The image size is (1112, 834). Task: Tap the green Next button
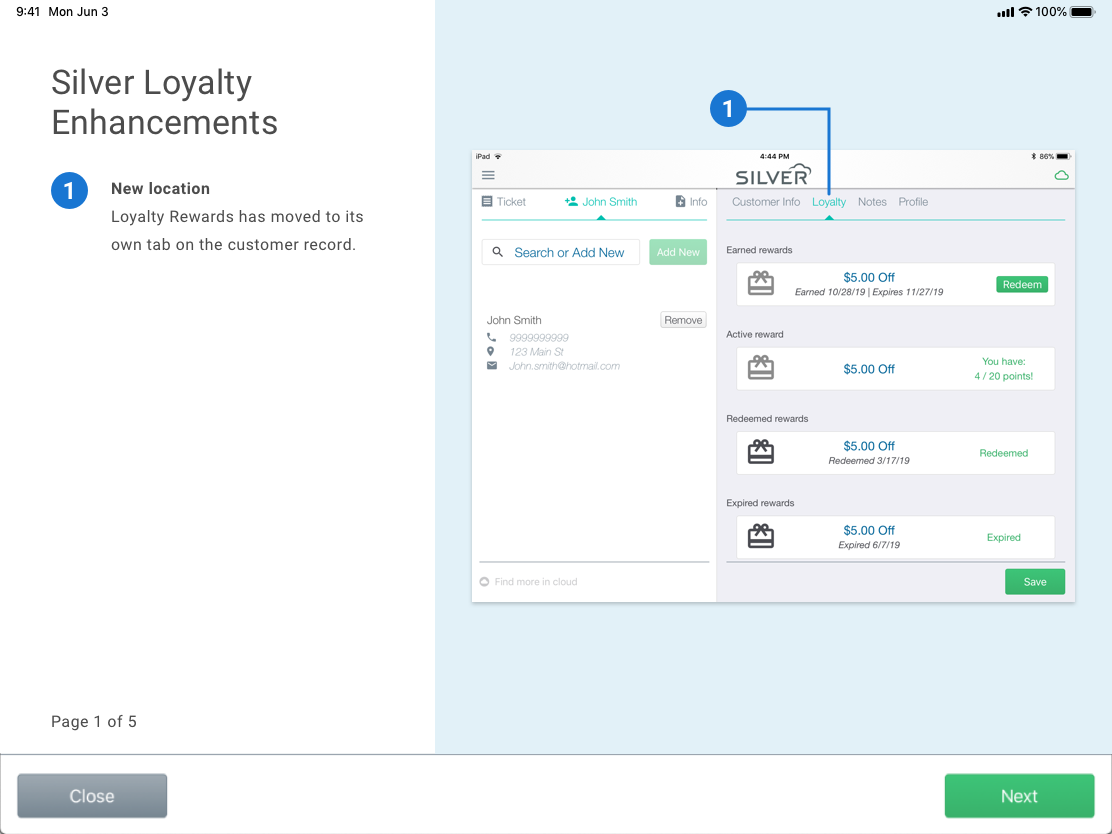1019,796
